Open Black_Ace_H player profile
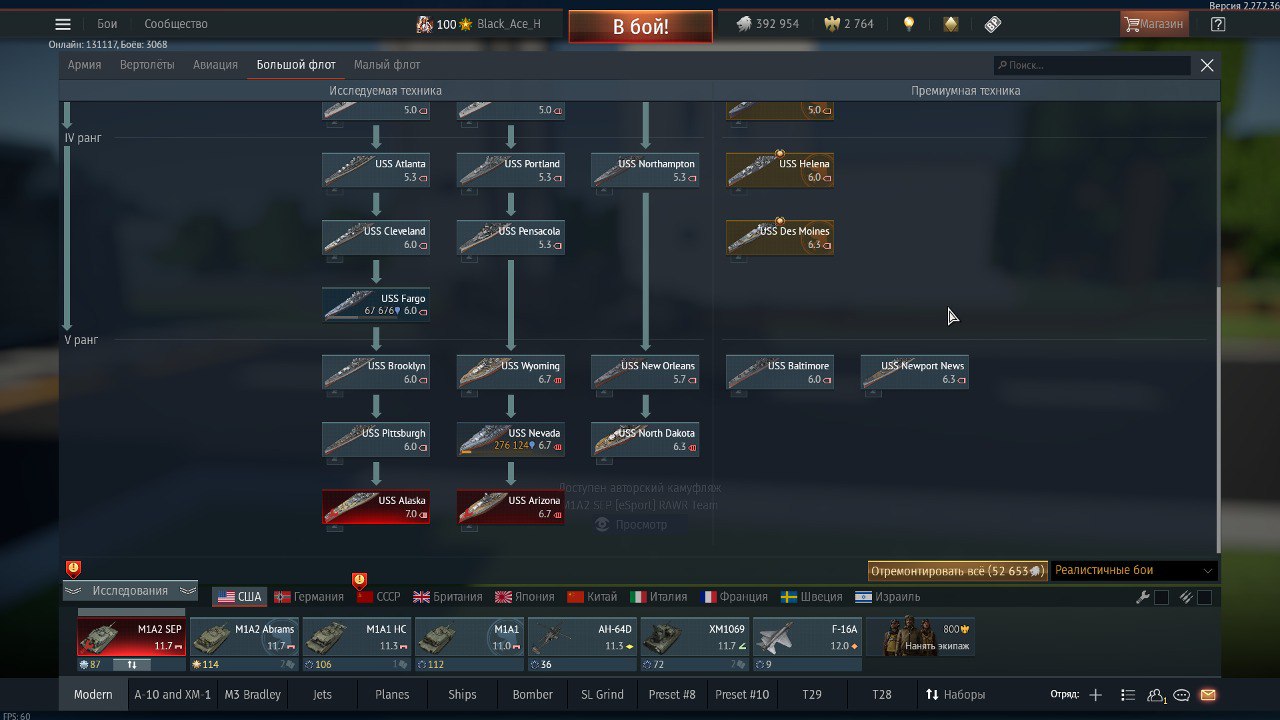The height and width of the screenshot is (720, 1280). (x=509, y=24)
